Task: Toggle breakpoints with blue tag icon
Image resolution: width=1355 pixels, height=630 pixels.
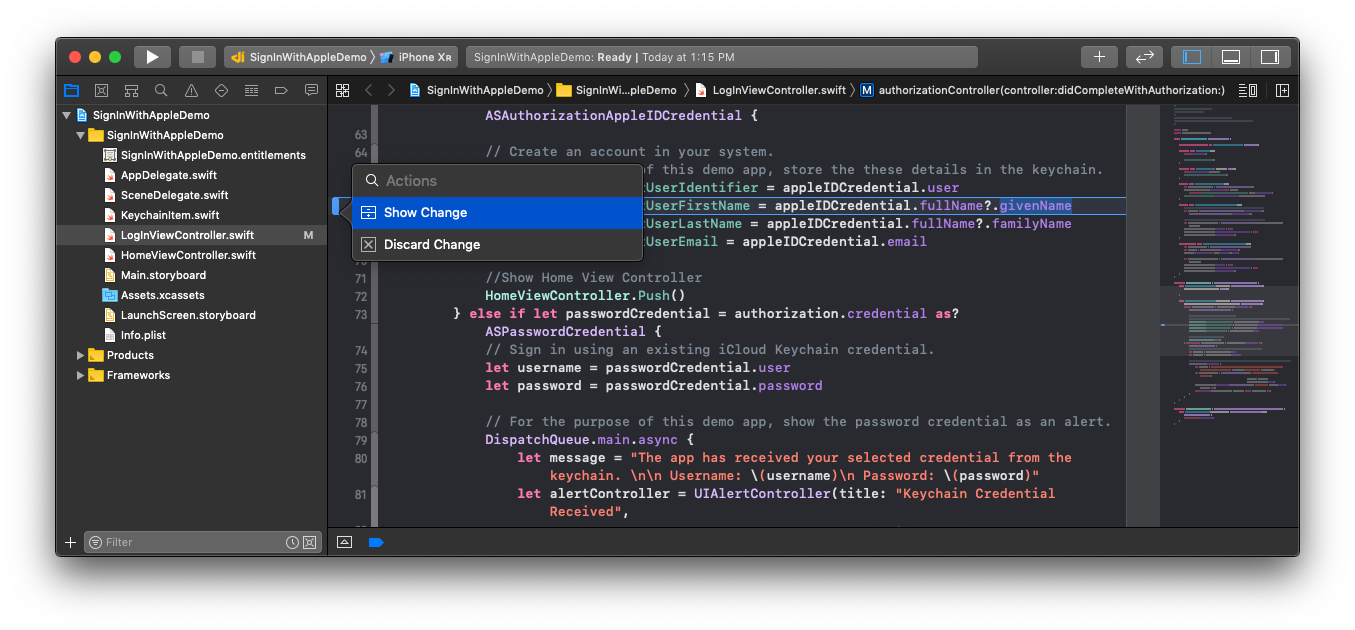Action: 376,542
